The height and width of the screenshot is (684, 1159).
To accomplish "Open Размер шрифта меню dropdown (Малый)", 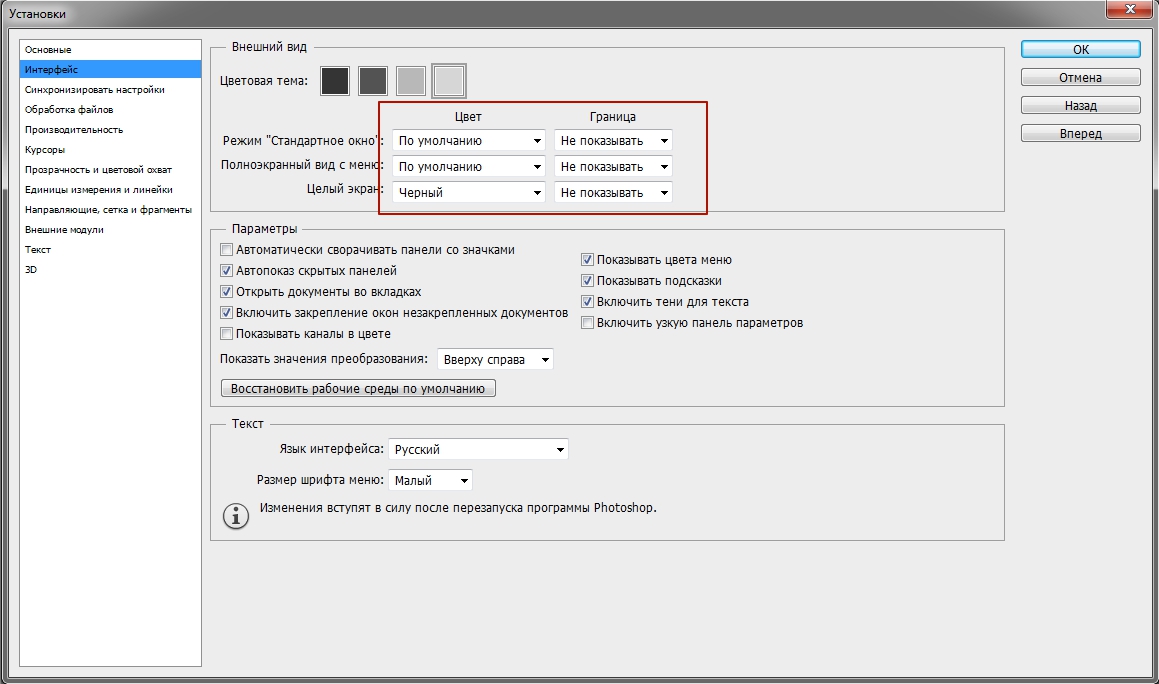I will 430,480.
